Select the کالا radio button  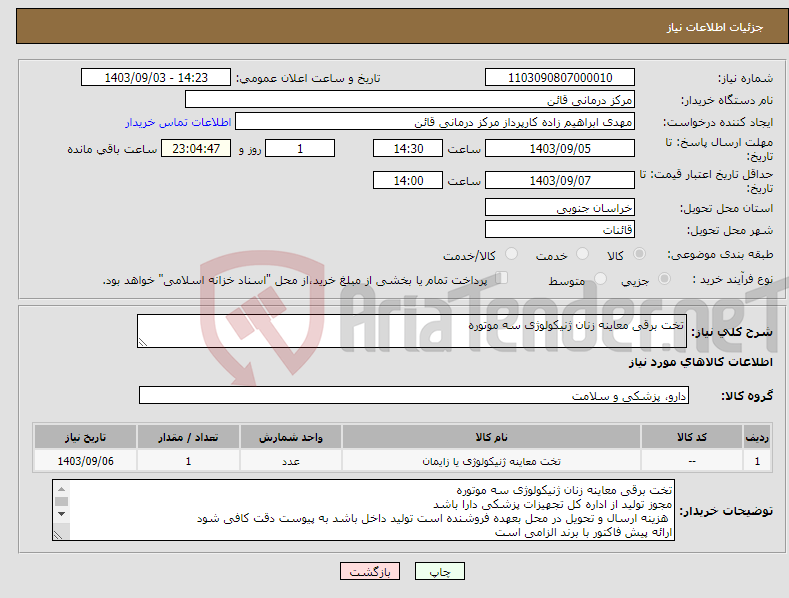639,254
